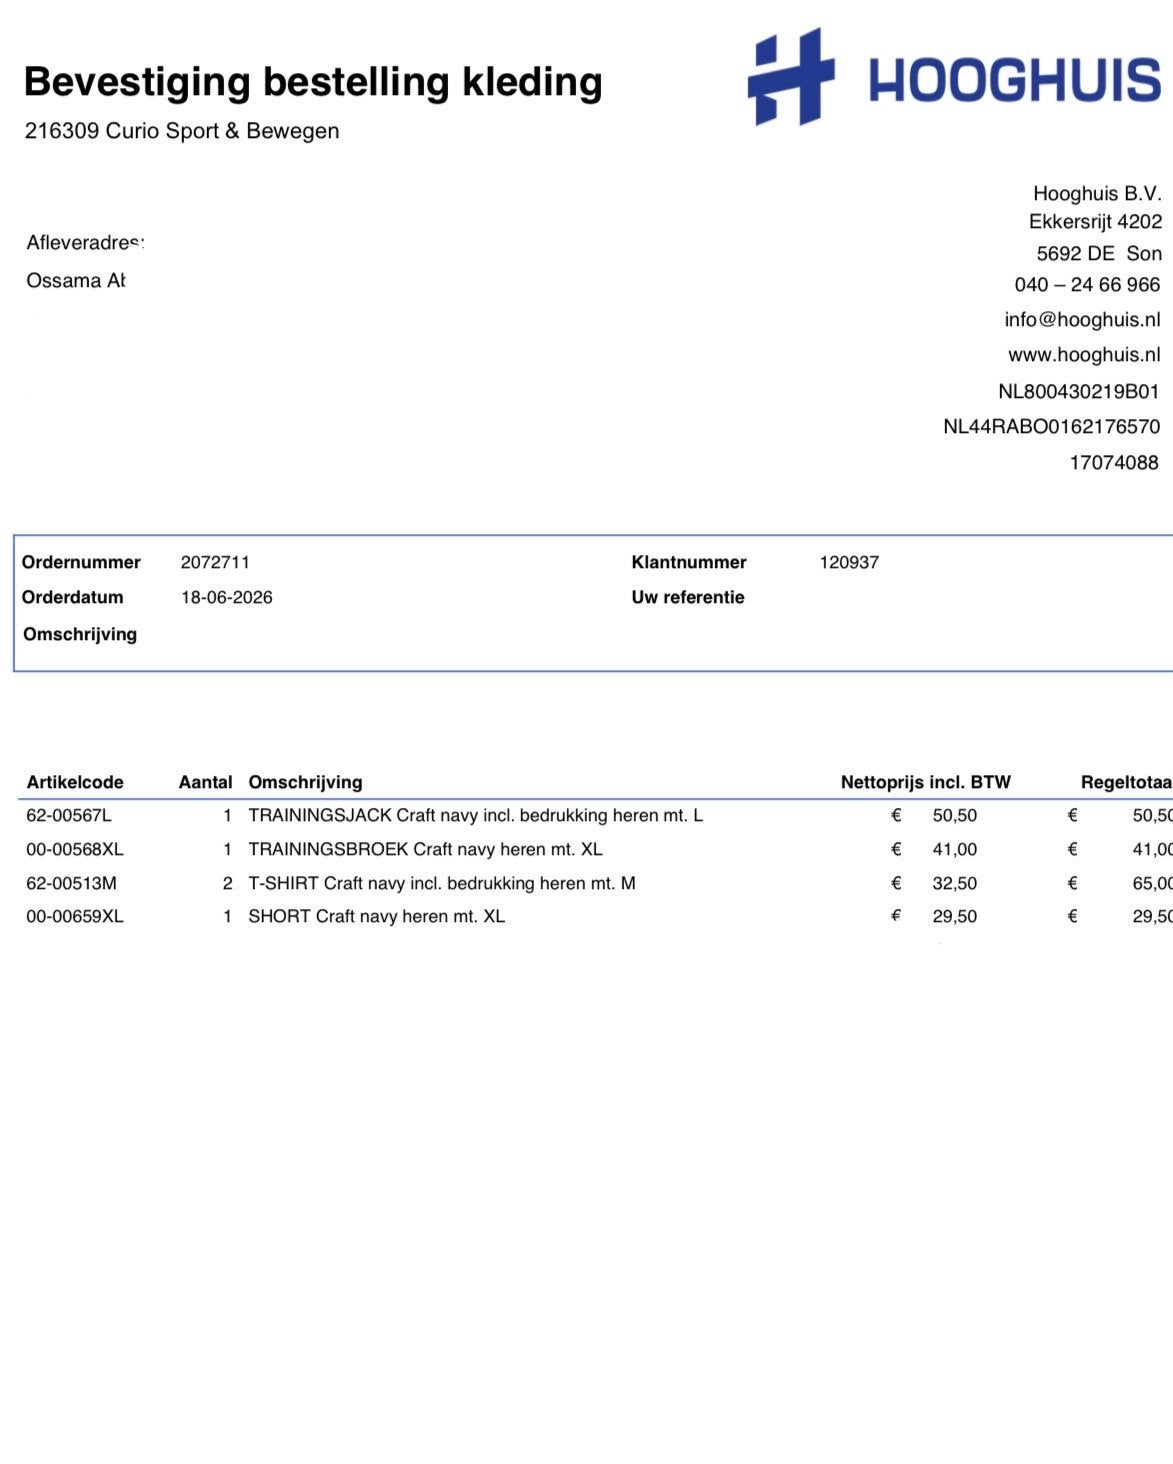Click the 'Hooghuis B.V.' company name
The height and width of the screenshot is (1464, 1173).
[1097, 193]
